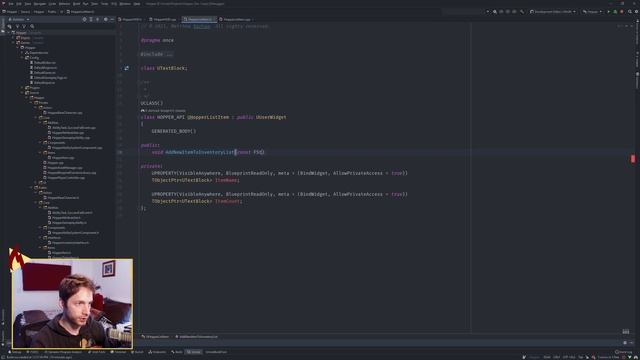Collapse the Private folder in tree
The height and width of the screenshot is (360, 640).
[x=31, y=103]
